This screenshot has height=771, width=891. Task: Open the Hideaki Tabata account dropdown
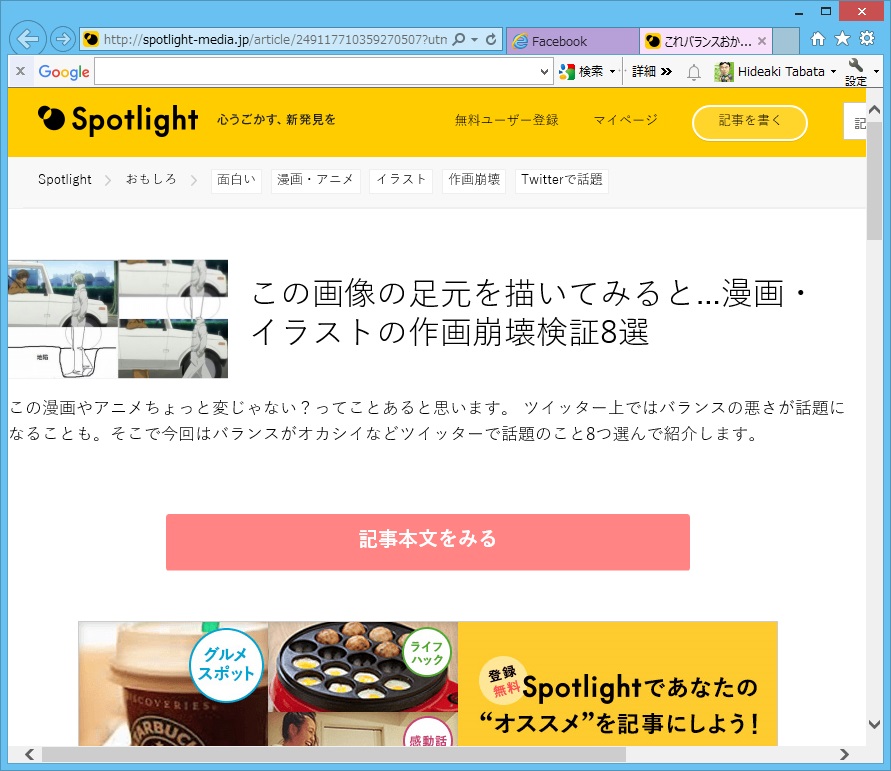tap(834, 72)
